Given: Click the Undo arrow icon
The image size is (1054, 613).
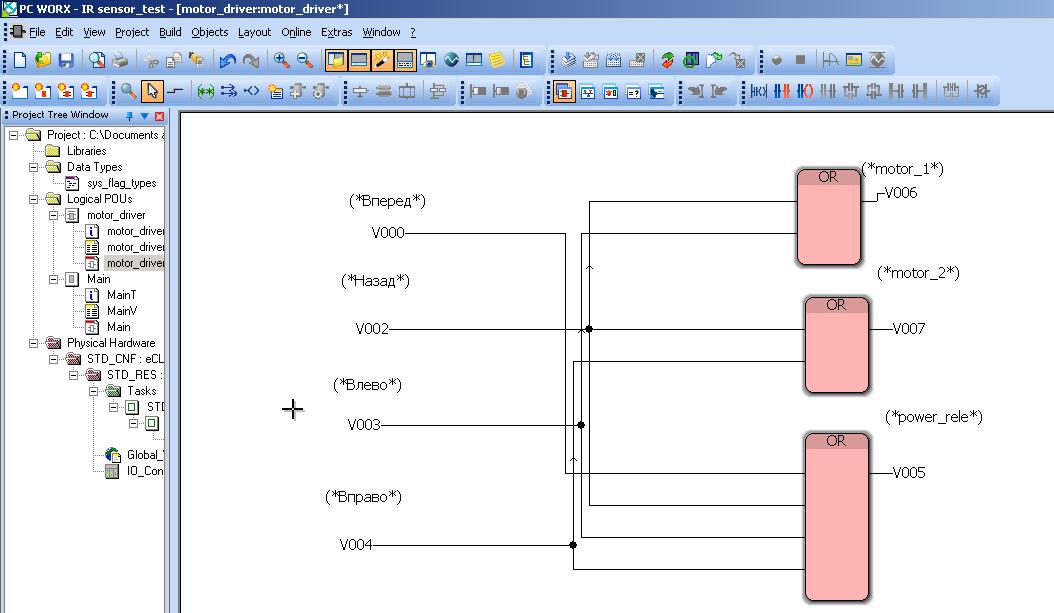Looking at the screenshot, I should (228, 61).
